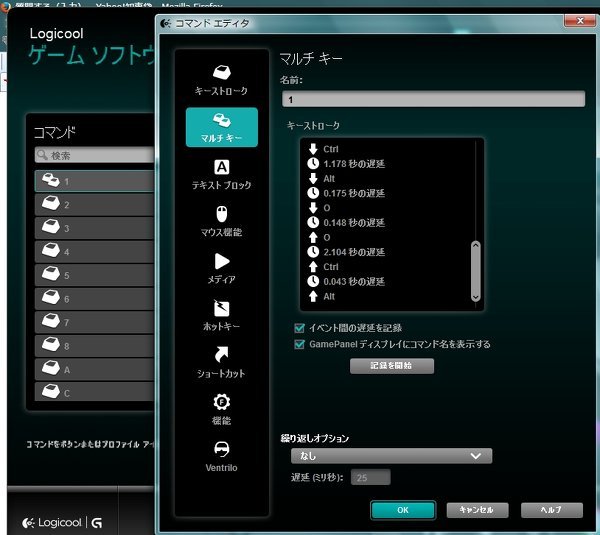The height and width of the screenshot is (535, 600).
Task: Select command C in the コマンド list
Action: coord(95,392)
